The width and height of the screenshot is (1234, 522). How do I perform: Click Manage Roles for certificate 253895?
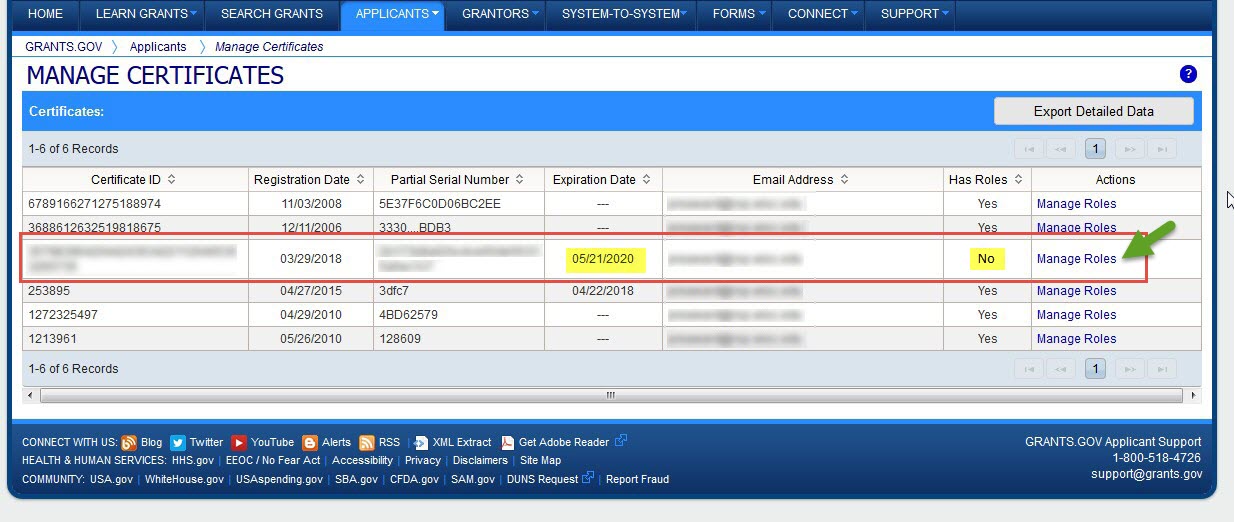pyautogui.click(x=1076, y=291)
